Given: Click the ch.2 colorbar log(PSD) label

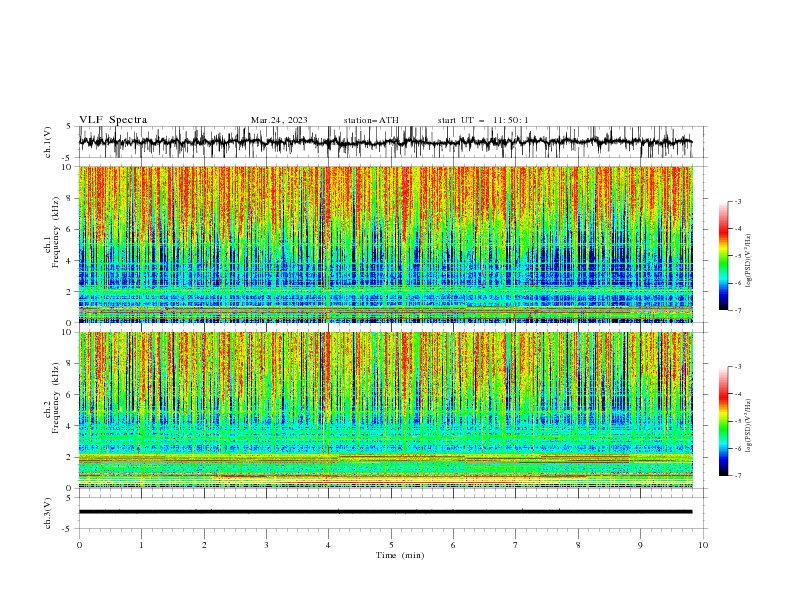Looking at the screenshot, I should [x=749, y=426].
